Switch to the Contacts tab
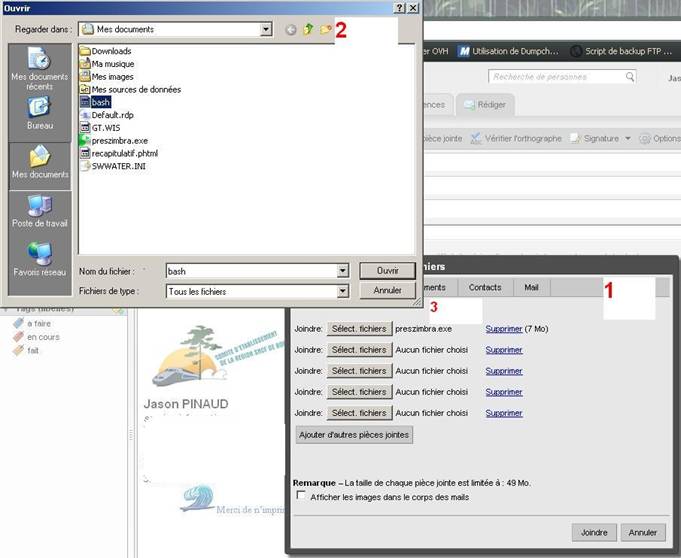Screen dimensions: 681x558 point(485,287)
